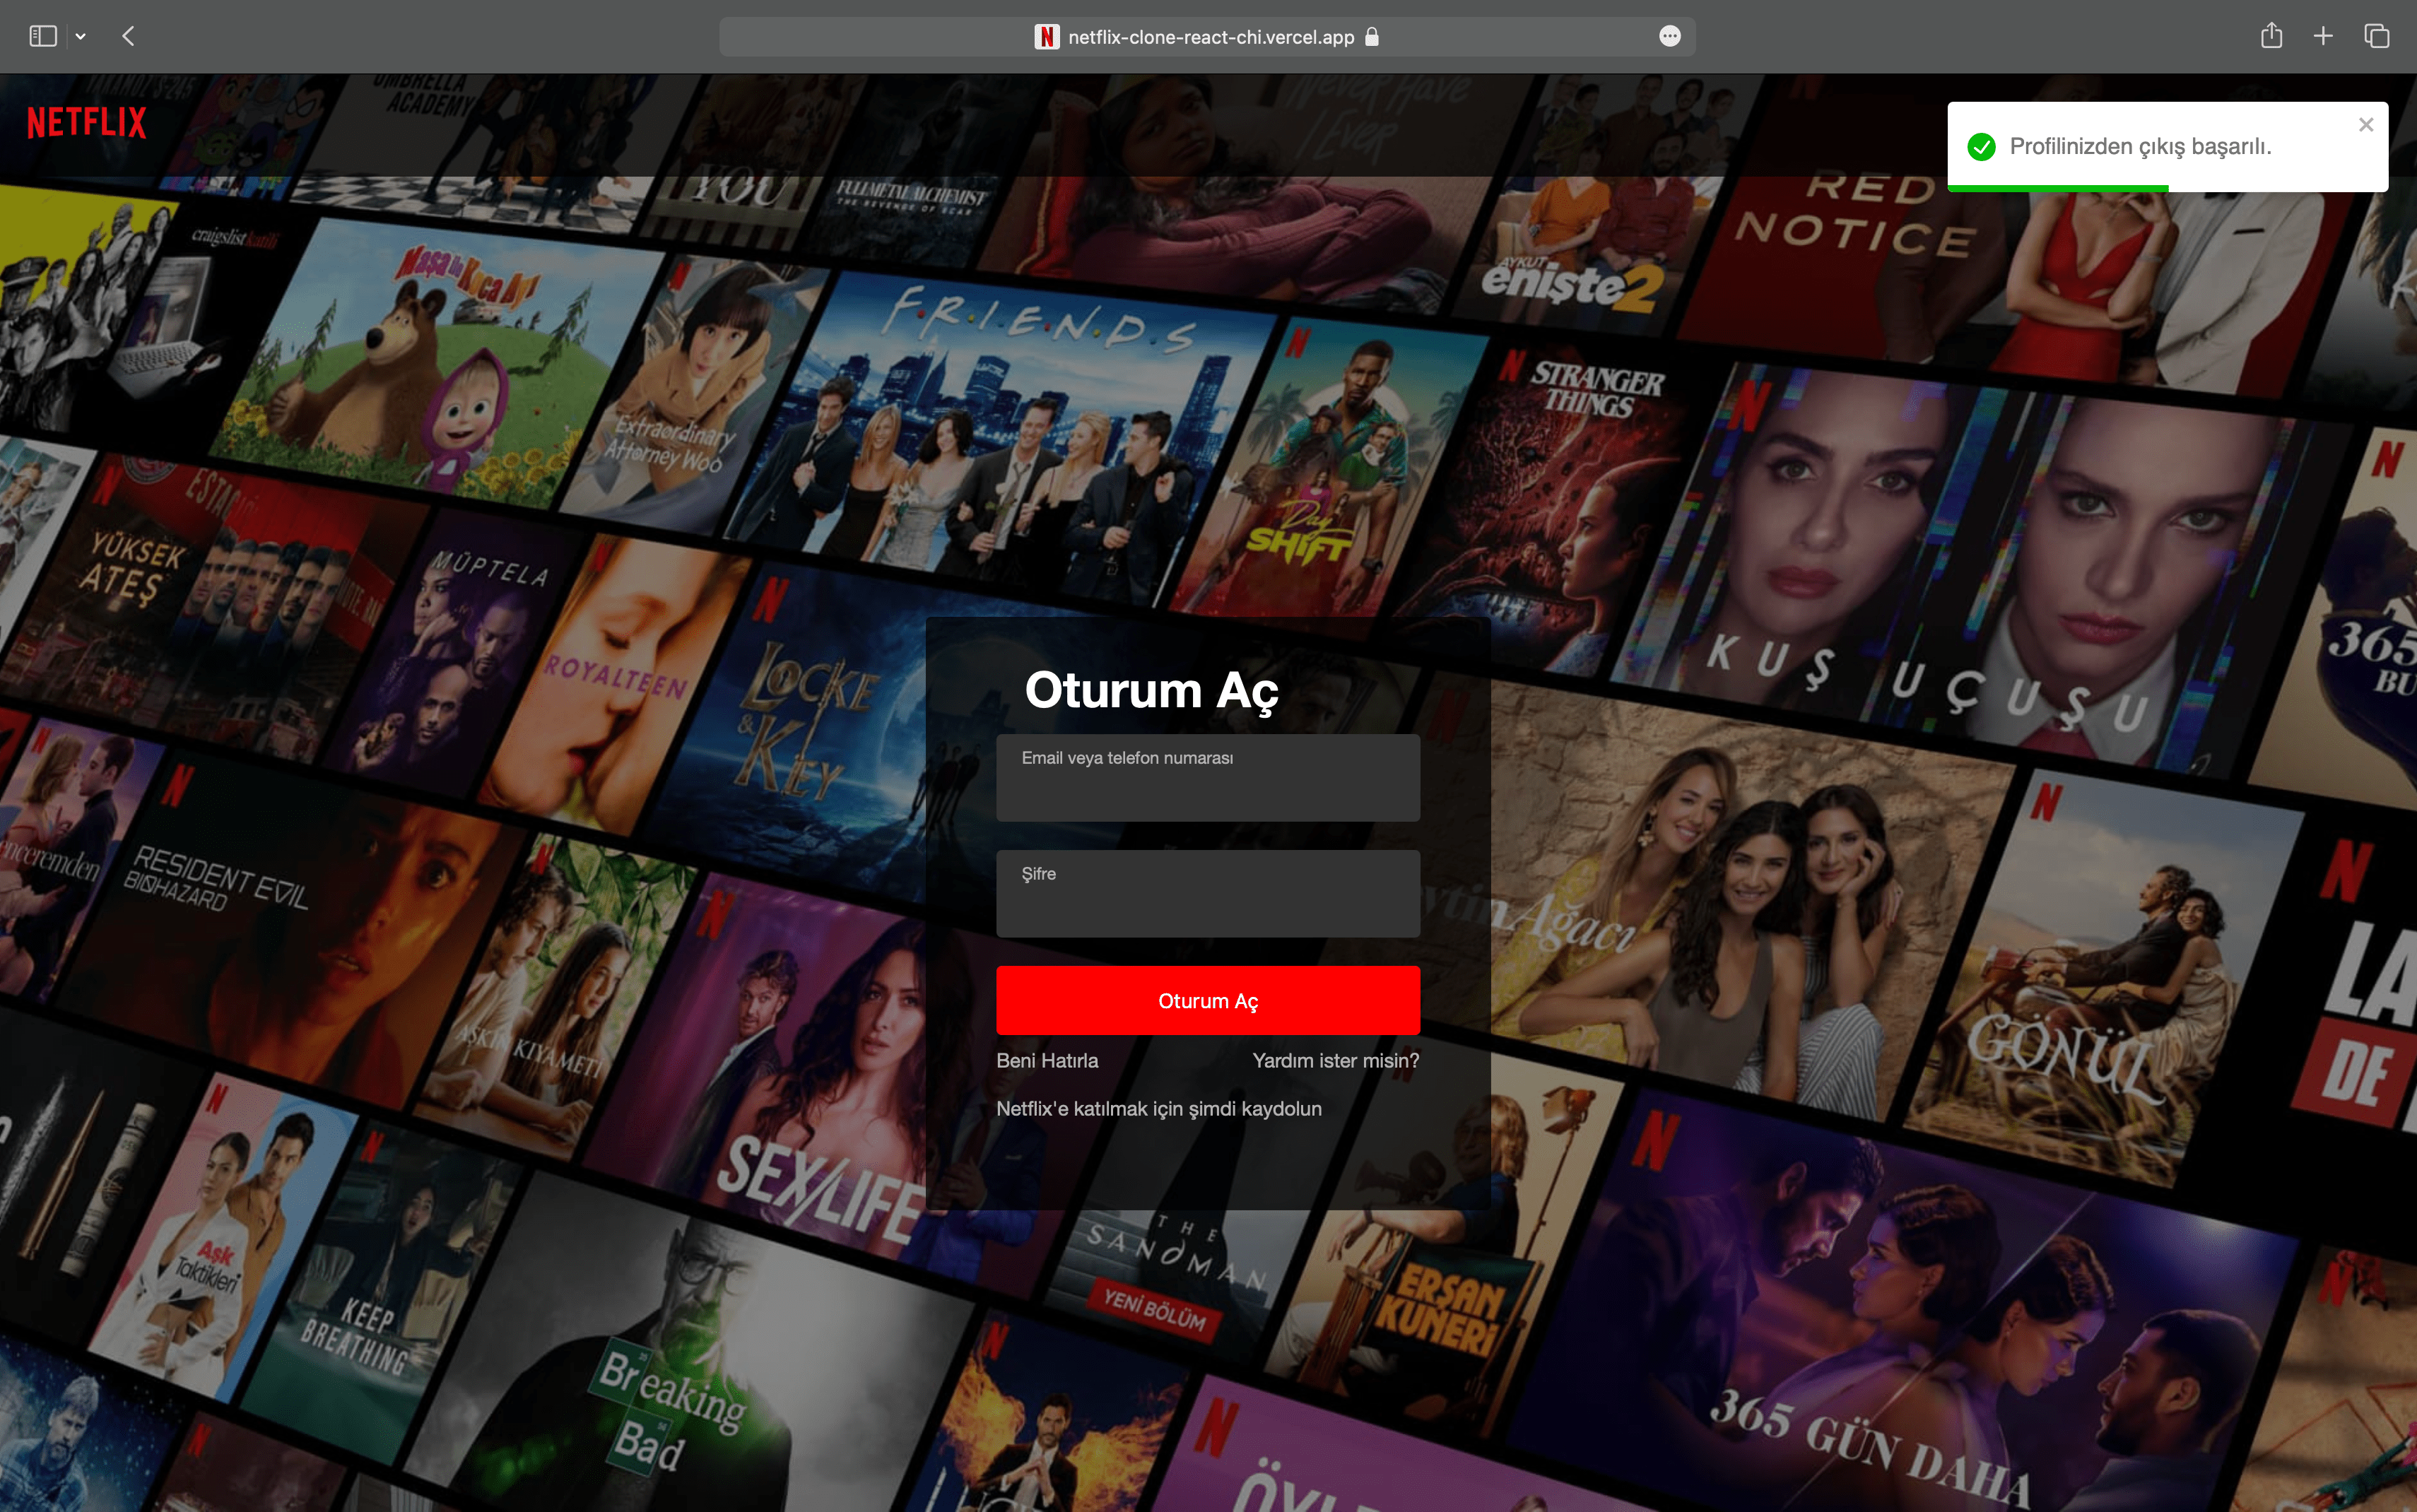Dismiss the logout success notification
The image size is (2417, 1512).
[x=2365, y=125]
